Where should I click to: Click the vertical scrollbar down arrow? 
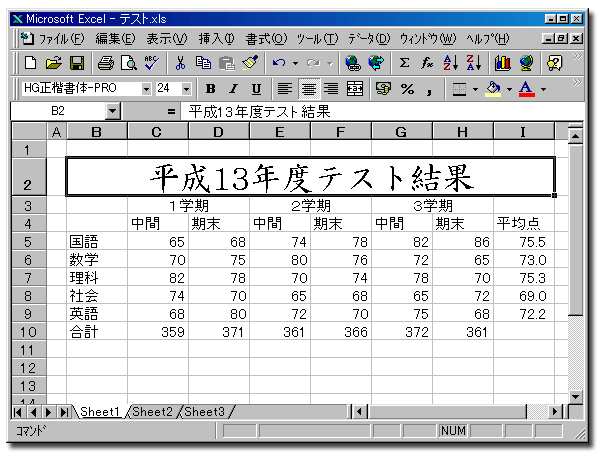coord(576,397)
